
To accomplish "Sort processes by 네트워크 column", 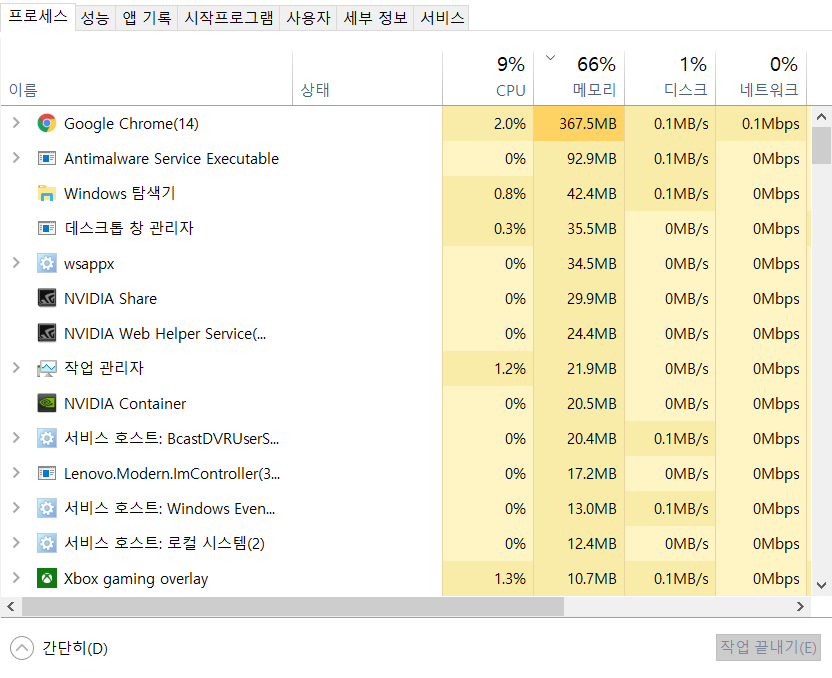I will coord(761,79).
